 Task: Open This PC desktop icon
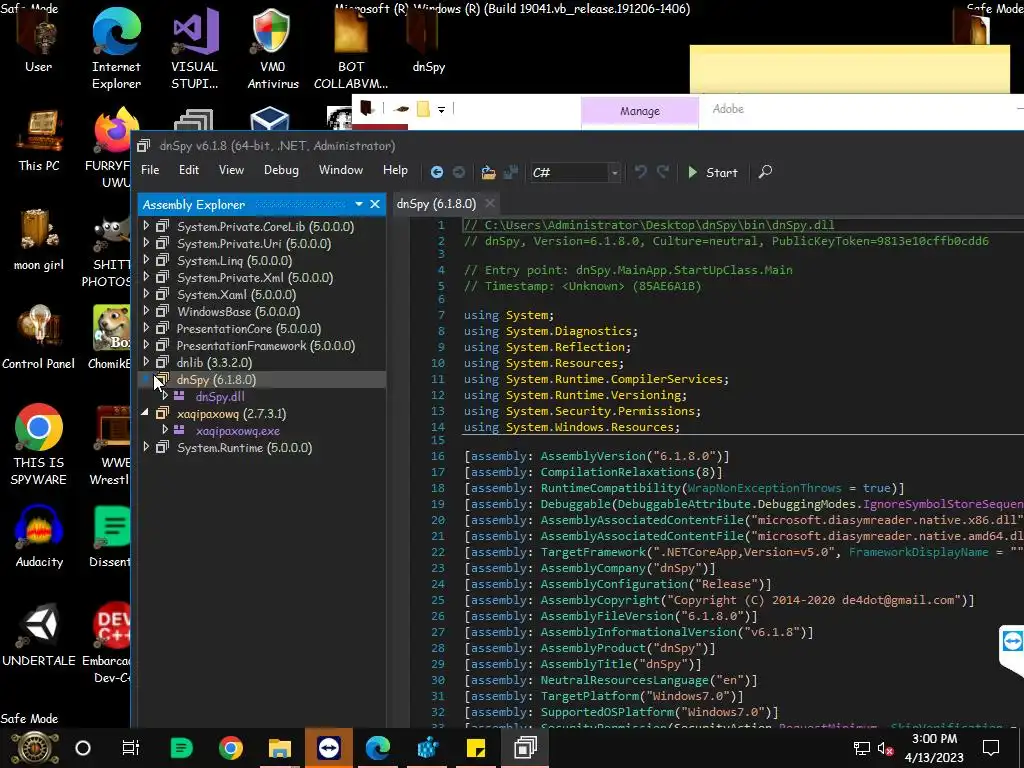pyautogui.click(x=39, y=140)
